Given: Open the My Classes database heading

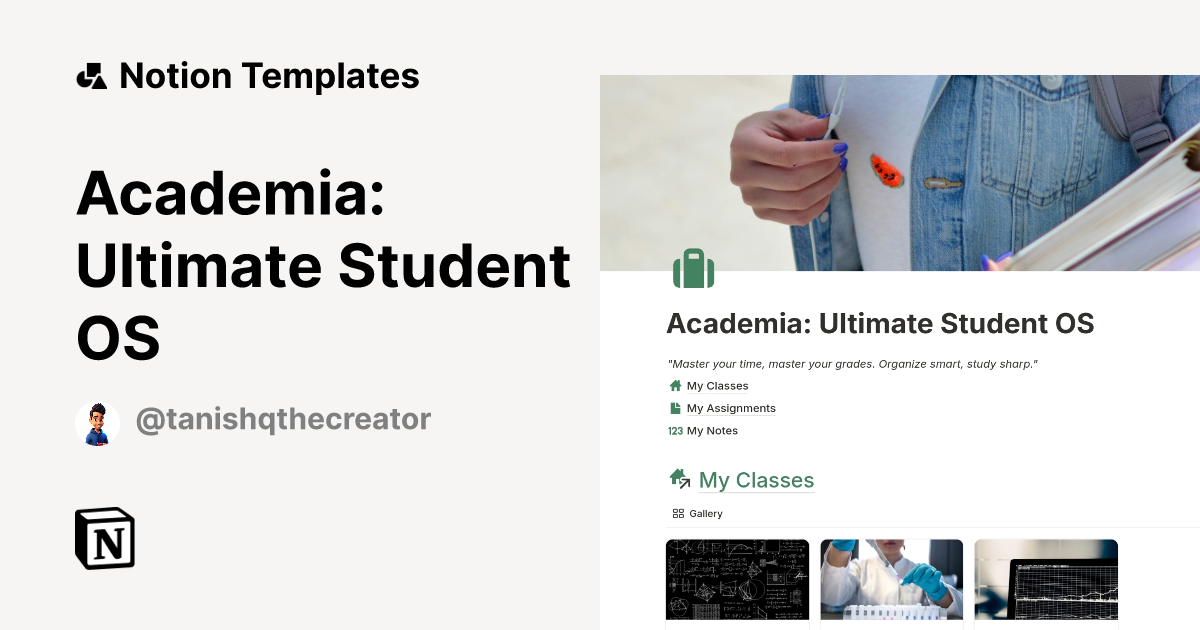Looking at the screenshot, I should (x=756, y=480).
